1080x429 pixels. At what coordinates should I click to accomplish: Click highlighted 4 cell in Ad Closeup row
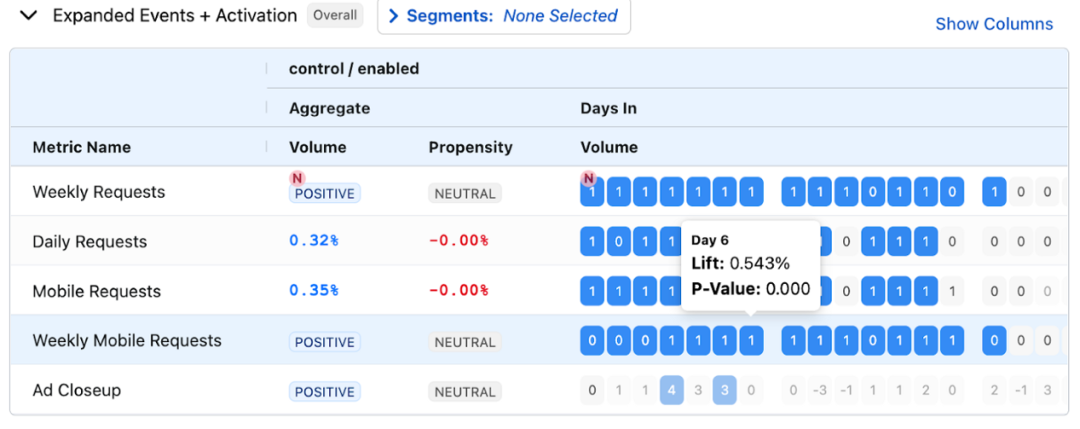click(672, 391)
